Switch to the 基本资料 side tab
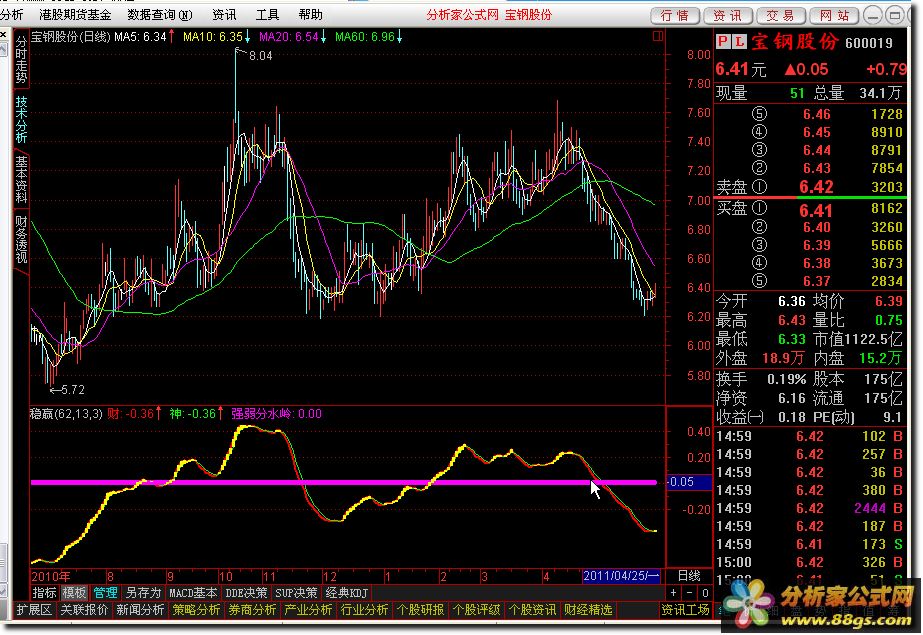 point(21,179)
